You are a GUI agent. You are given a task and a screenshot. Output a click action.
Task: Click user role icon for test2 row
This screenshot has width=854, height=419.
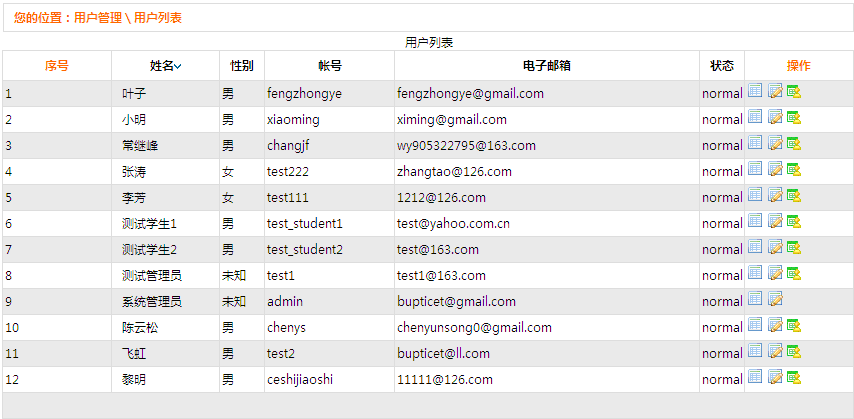(794, 351)
